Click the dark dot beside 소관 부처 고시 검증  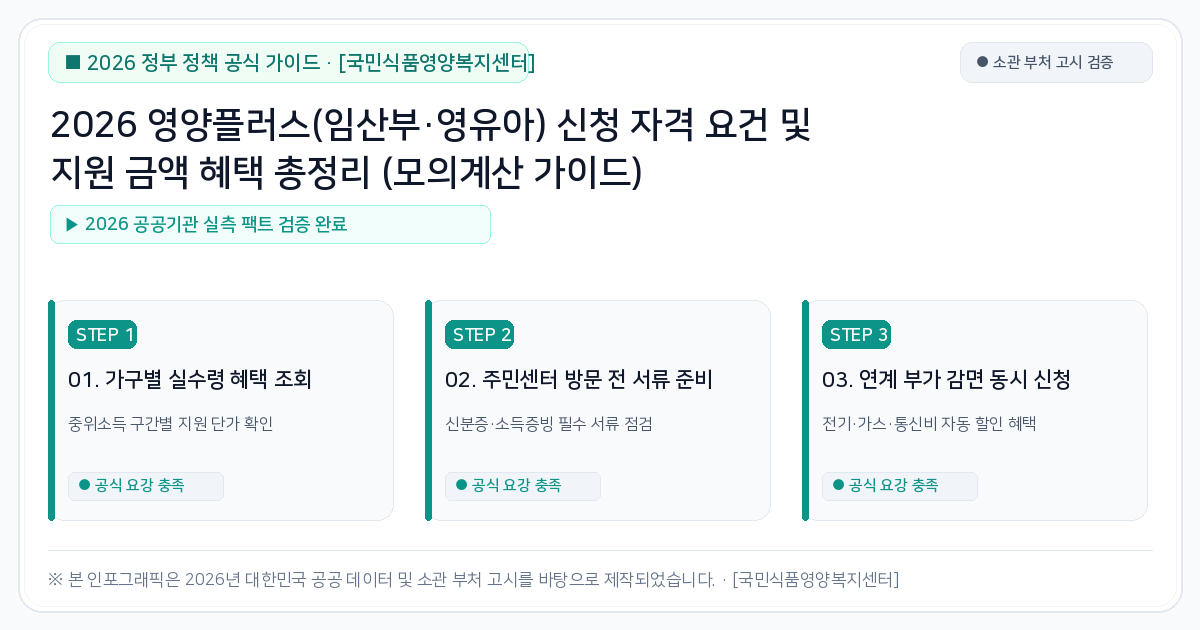pyautogui.click(x=982, y=62)
